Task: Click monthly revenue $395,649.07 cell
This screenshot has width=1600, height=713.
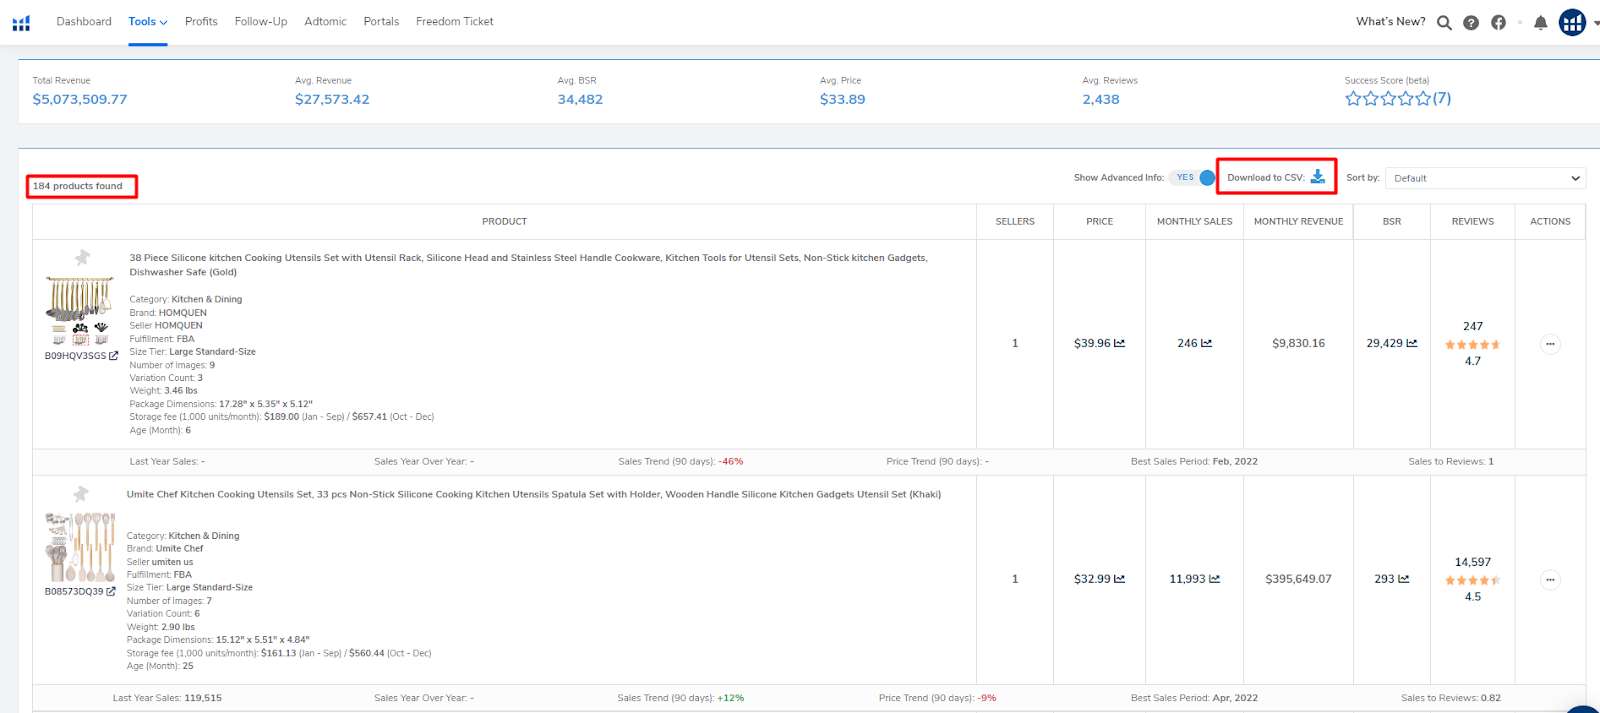Action: coord(1298,579)
